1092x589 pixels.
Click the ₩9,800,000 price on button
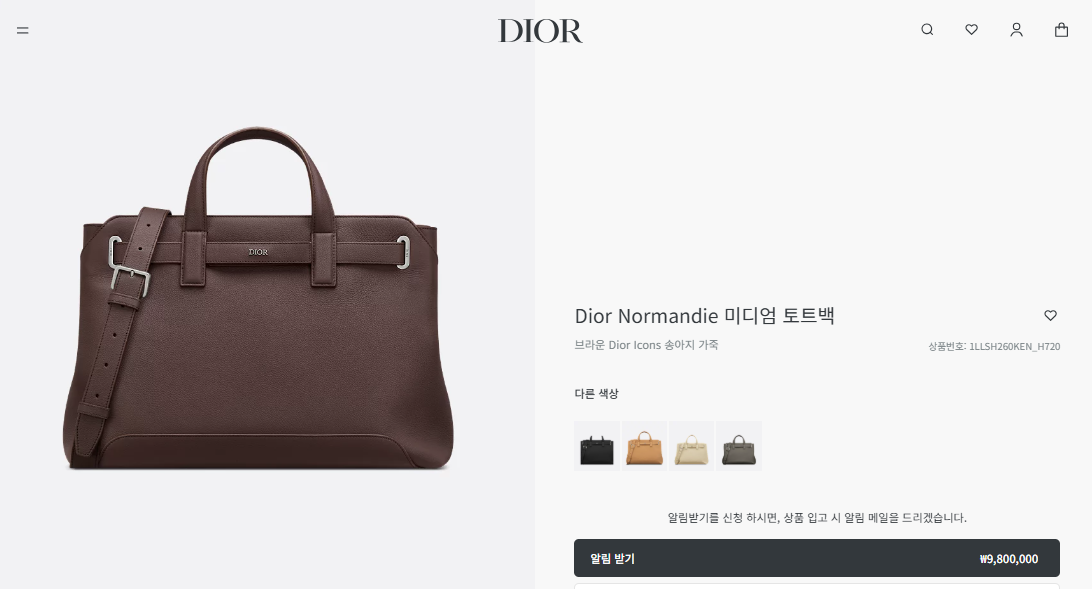click(1008, 559)
